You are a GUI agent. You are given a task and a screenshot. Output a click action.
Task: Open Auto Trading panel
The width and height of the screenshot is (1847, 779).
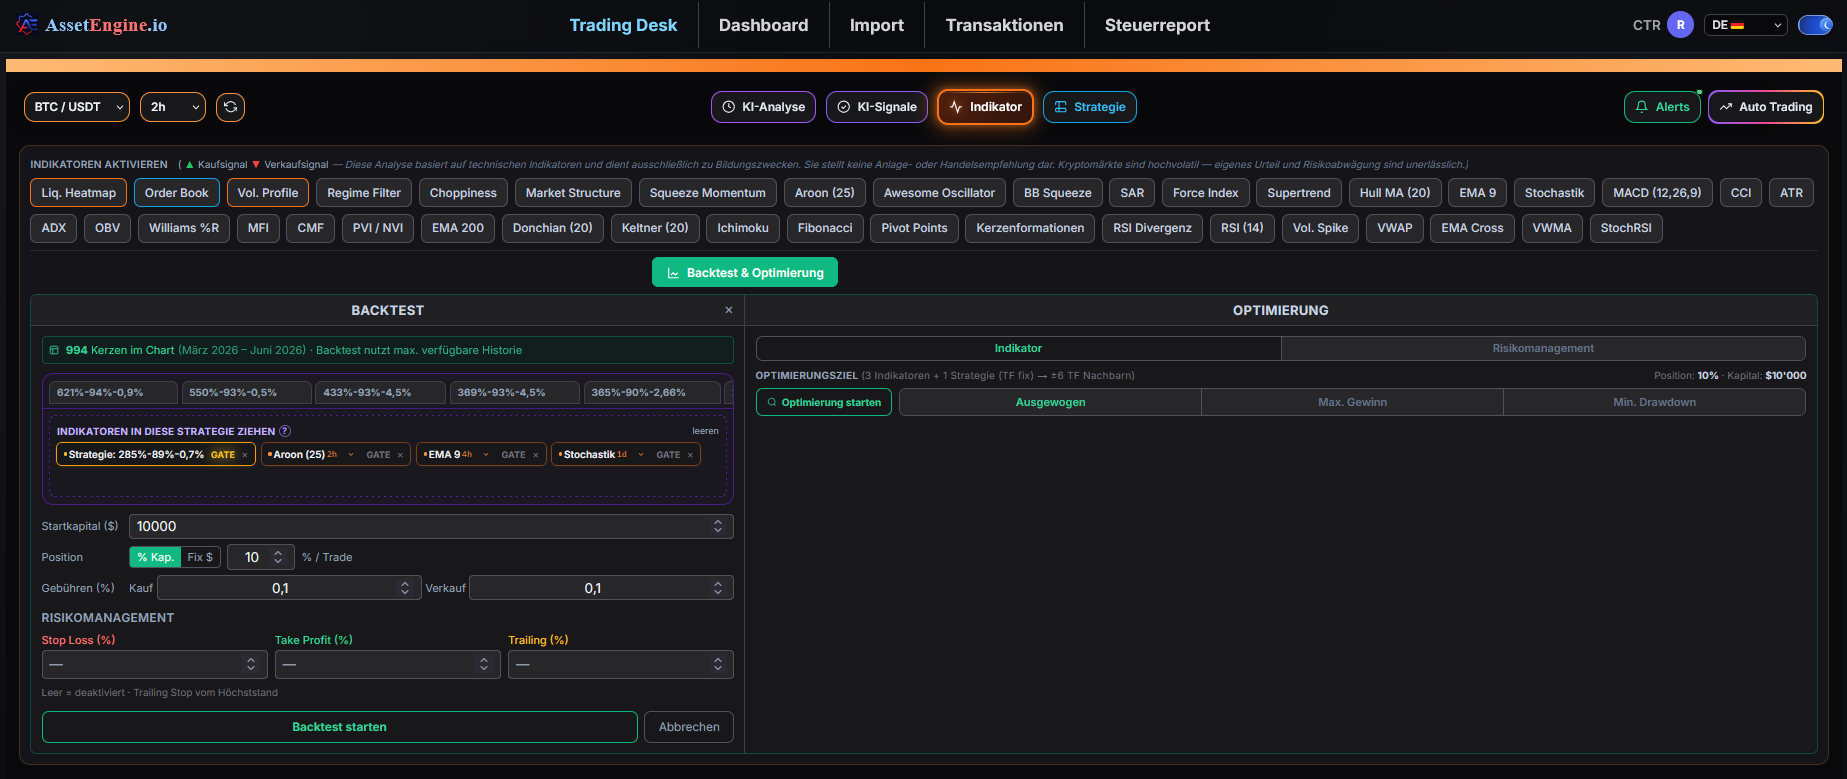[1765, 107]
